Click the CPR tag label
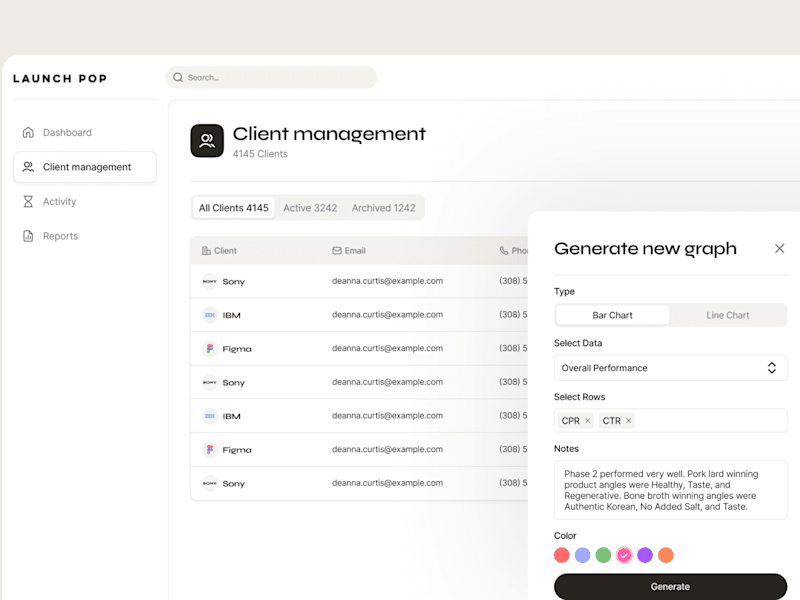 click(x=570, y=420)
